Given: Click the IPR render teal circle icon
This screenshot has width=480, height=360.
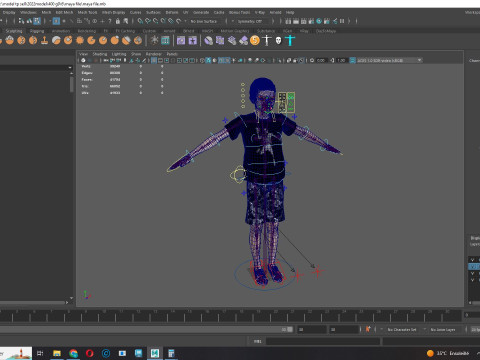Looking at the screenshot, I should pos(319,21).
